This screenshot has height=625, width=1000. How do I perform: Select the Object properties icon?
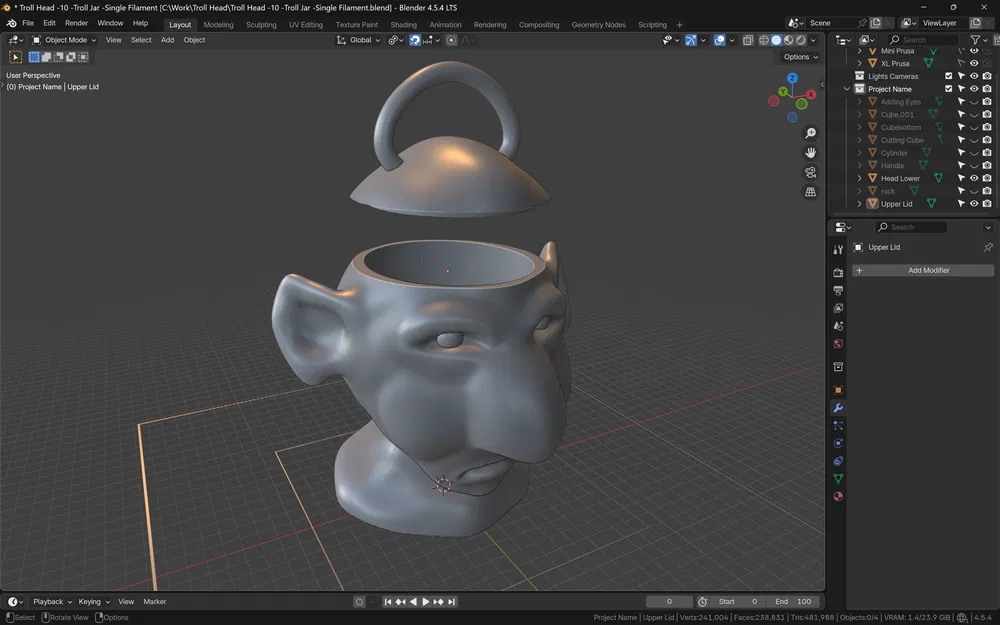point(838,390)
